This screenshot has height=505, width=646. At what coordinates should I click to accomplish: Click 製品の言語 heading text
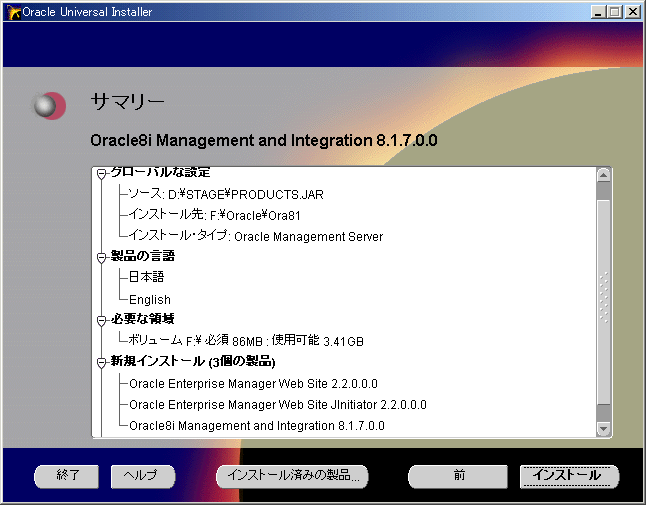tap(143, 256)
